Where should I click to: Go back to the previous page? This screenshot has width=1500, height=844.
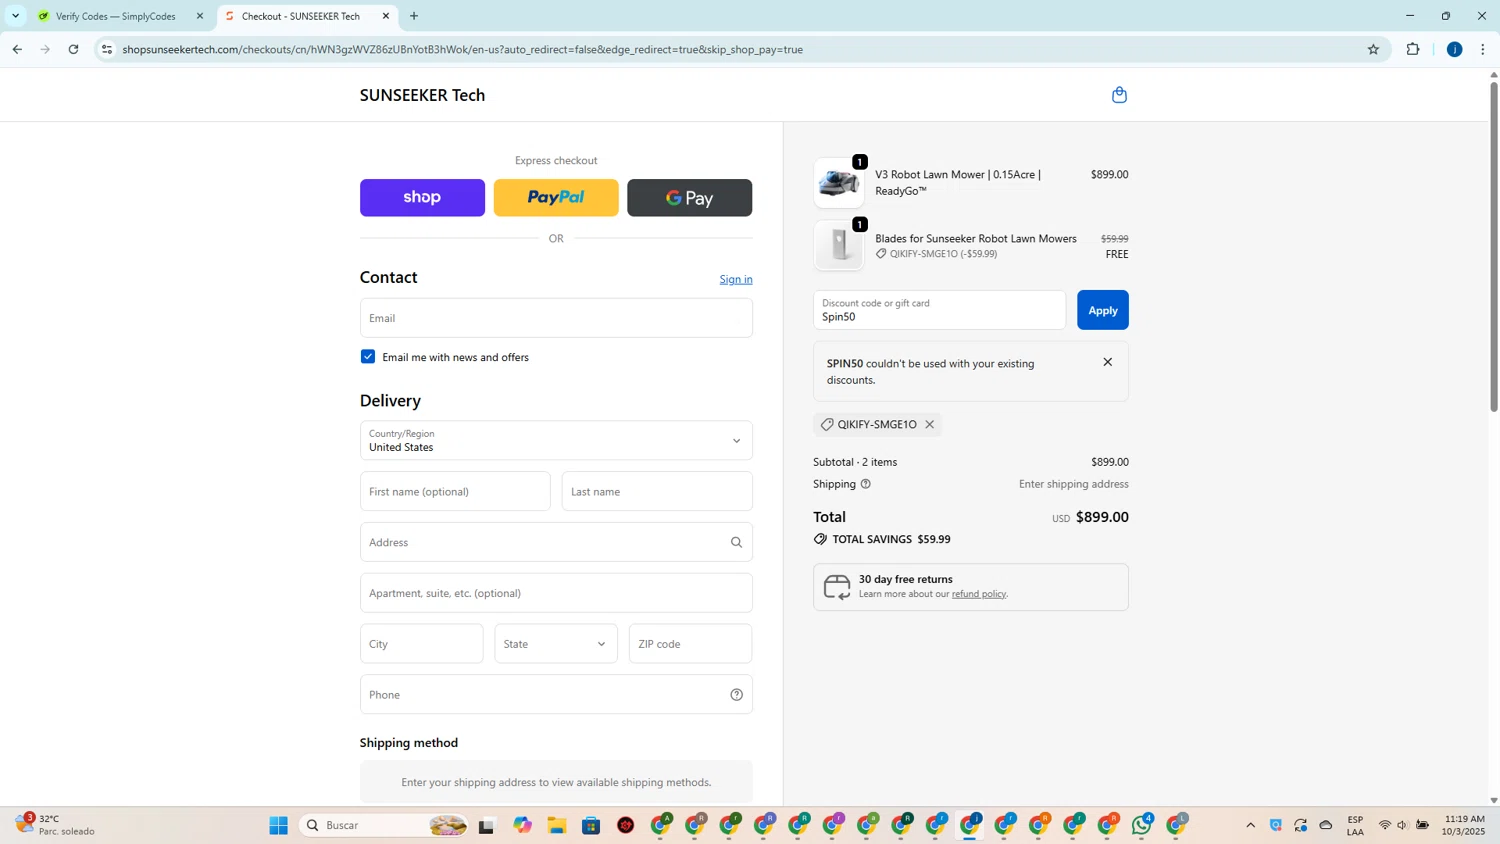17,49
